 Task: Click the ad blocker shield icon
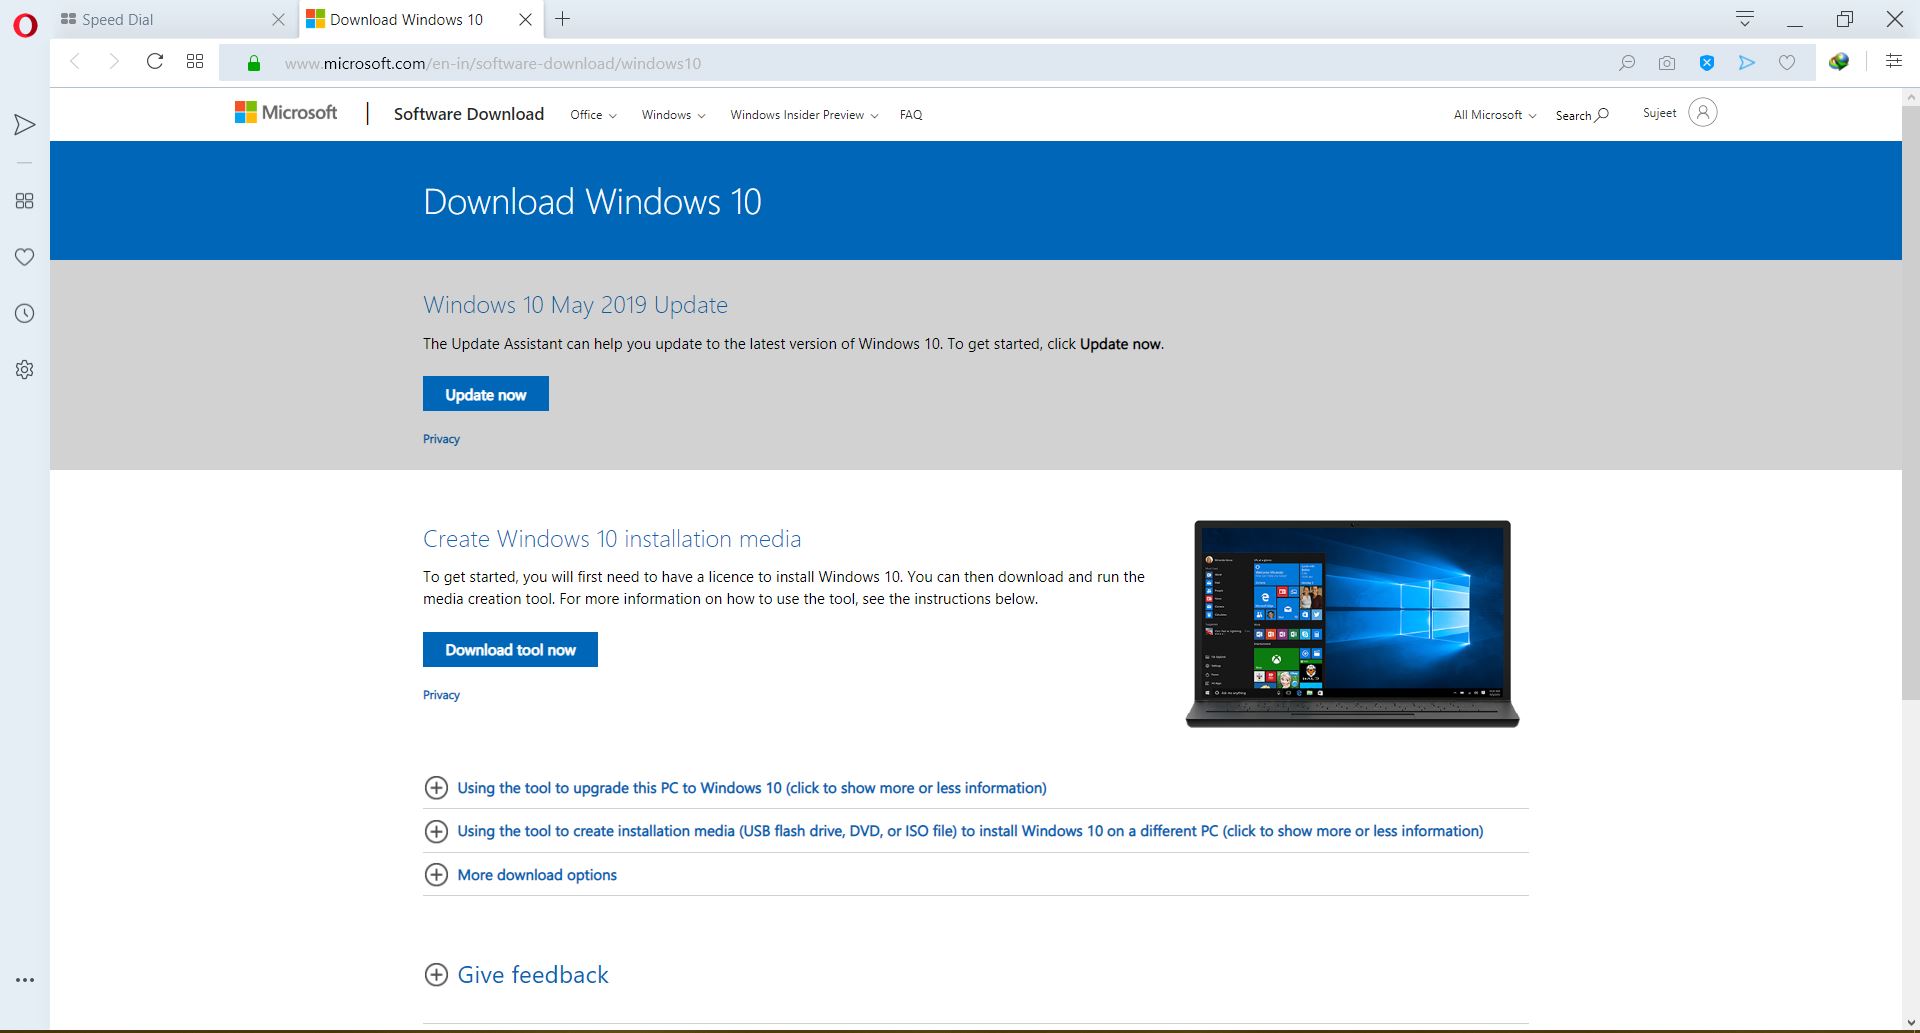[1707, 62]
